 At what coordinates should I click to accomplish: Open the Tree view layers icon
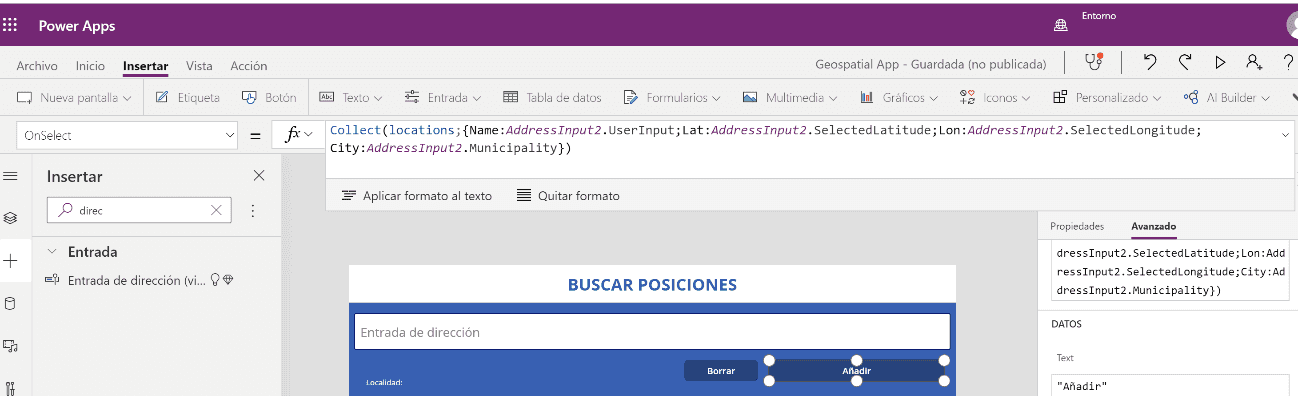pyautogui.click(x=11, y=217)
